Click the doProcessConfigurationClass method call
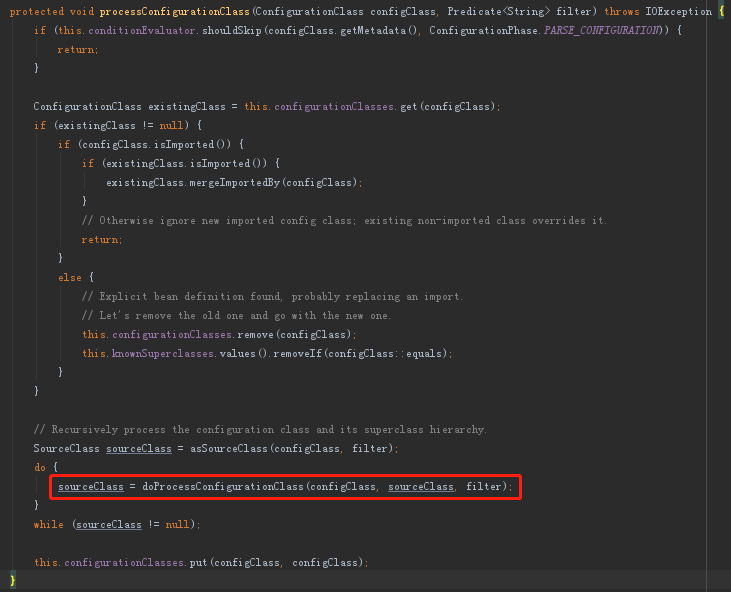The width and height of the screenshot is (731, 592). 223,486
